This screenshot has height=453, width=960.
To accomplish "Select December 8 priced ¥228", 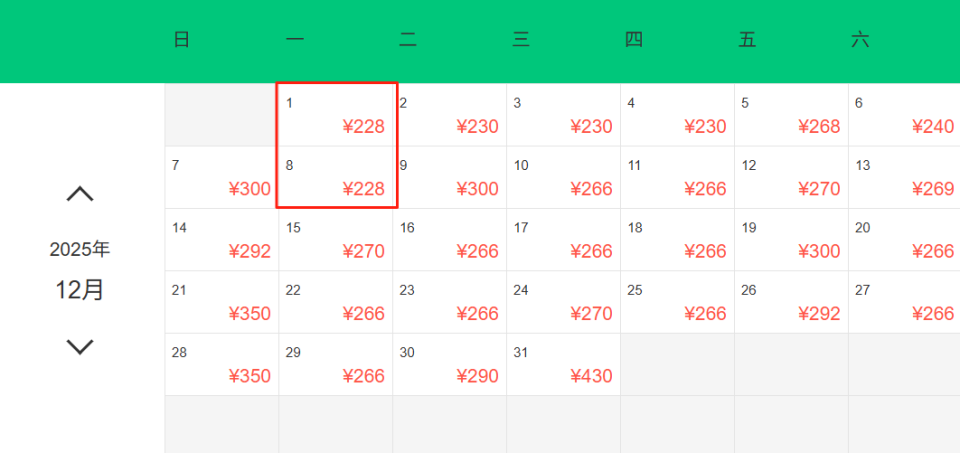I will tap(336, 177).
